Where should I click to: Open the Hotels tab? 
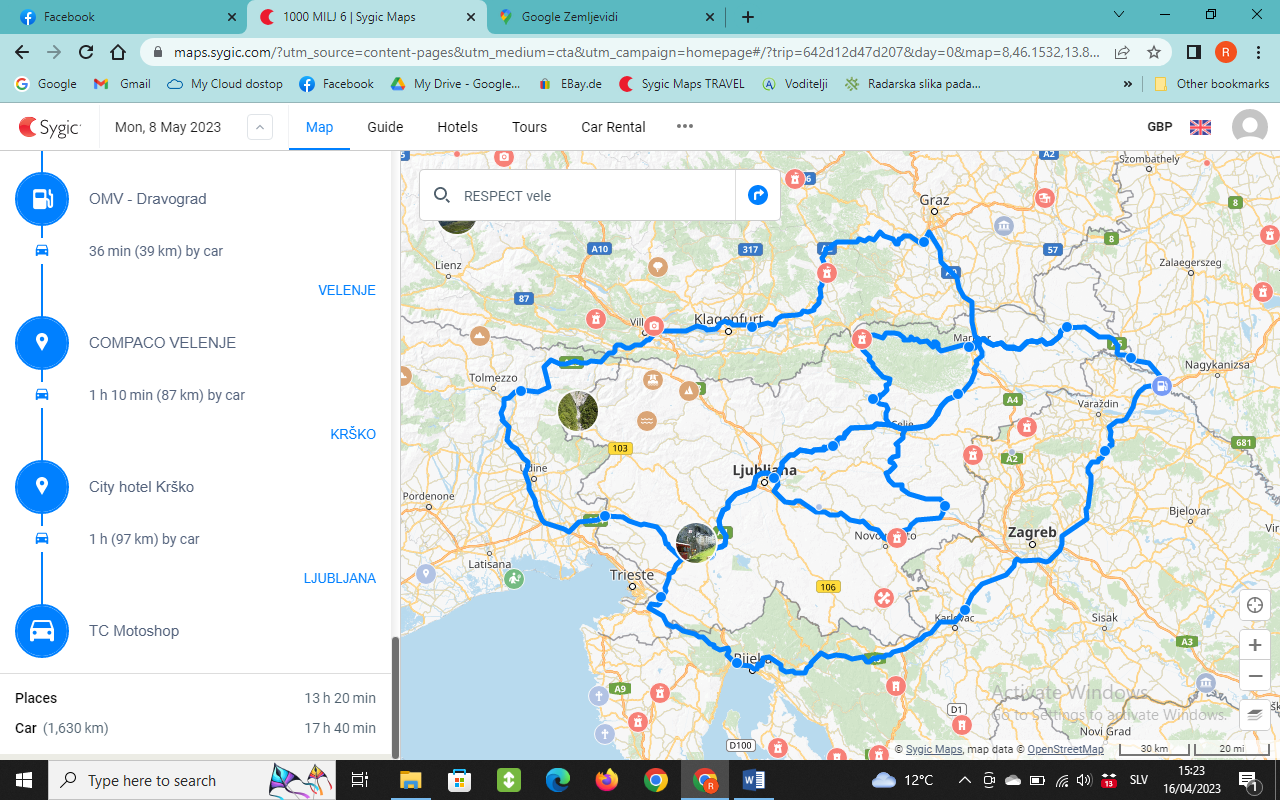pyautogui.click(x=457, y=127)
